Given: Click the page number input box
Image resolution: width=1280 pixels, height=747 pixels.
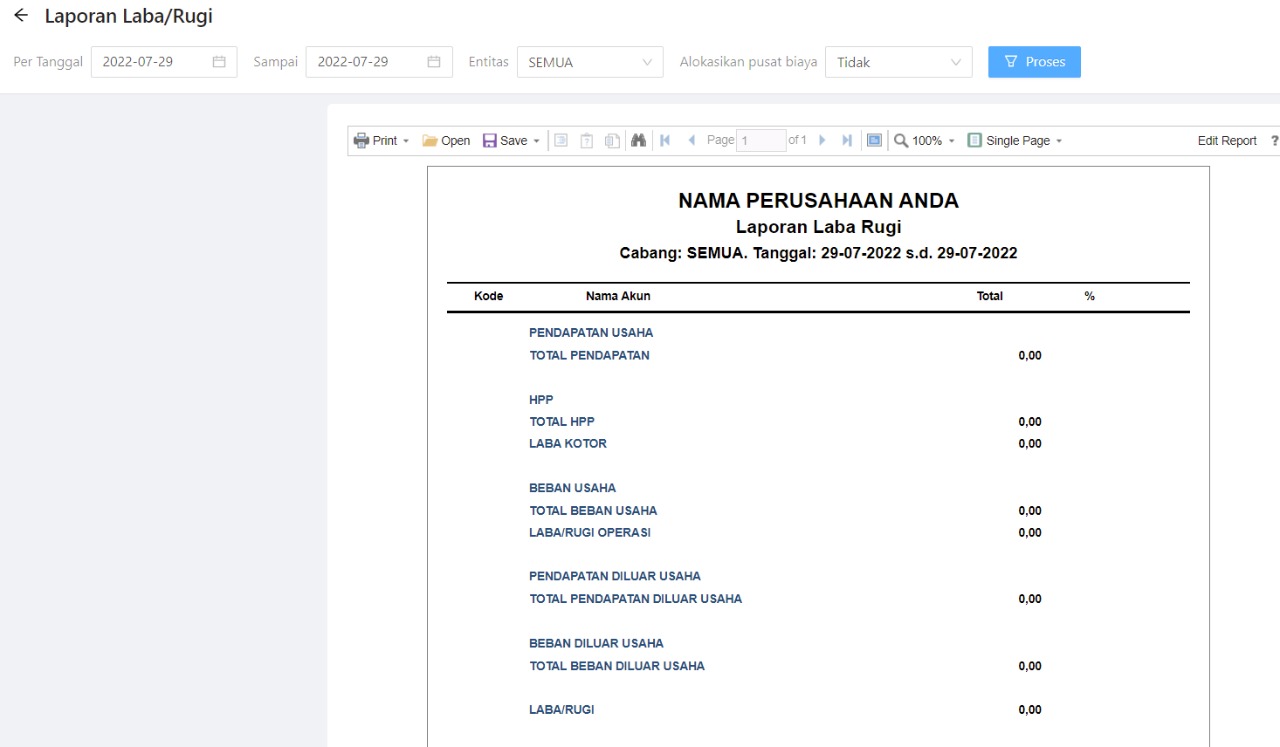Looking at the screenshot, I should point(761,141).
